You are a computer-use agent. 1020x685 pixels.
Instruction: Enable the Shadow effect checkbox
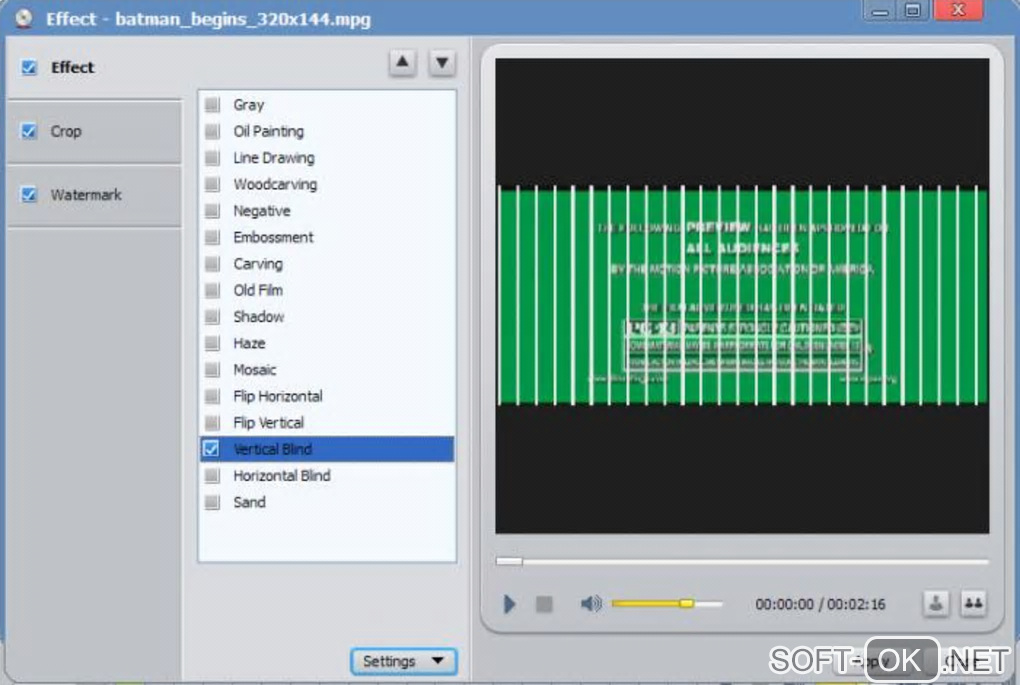212,317
